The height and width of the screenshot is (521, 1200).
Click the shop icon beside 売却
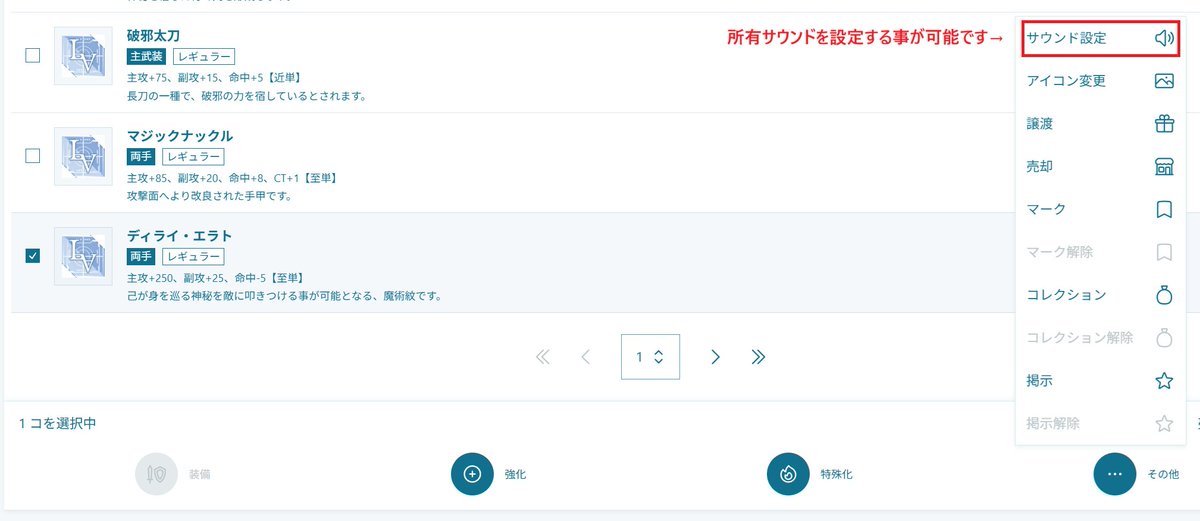click(x=1163, y=167)
